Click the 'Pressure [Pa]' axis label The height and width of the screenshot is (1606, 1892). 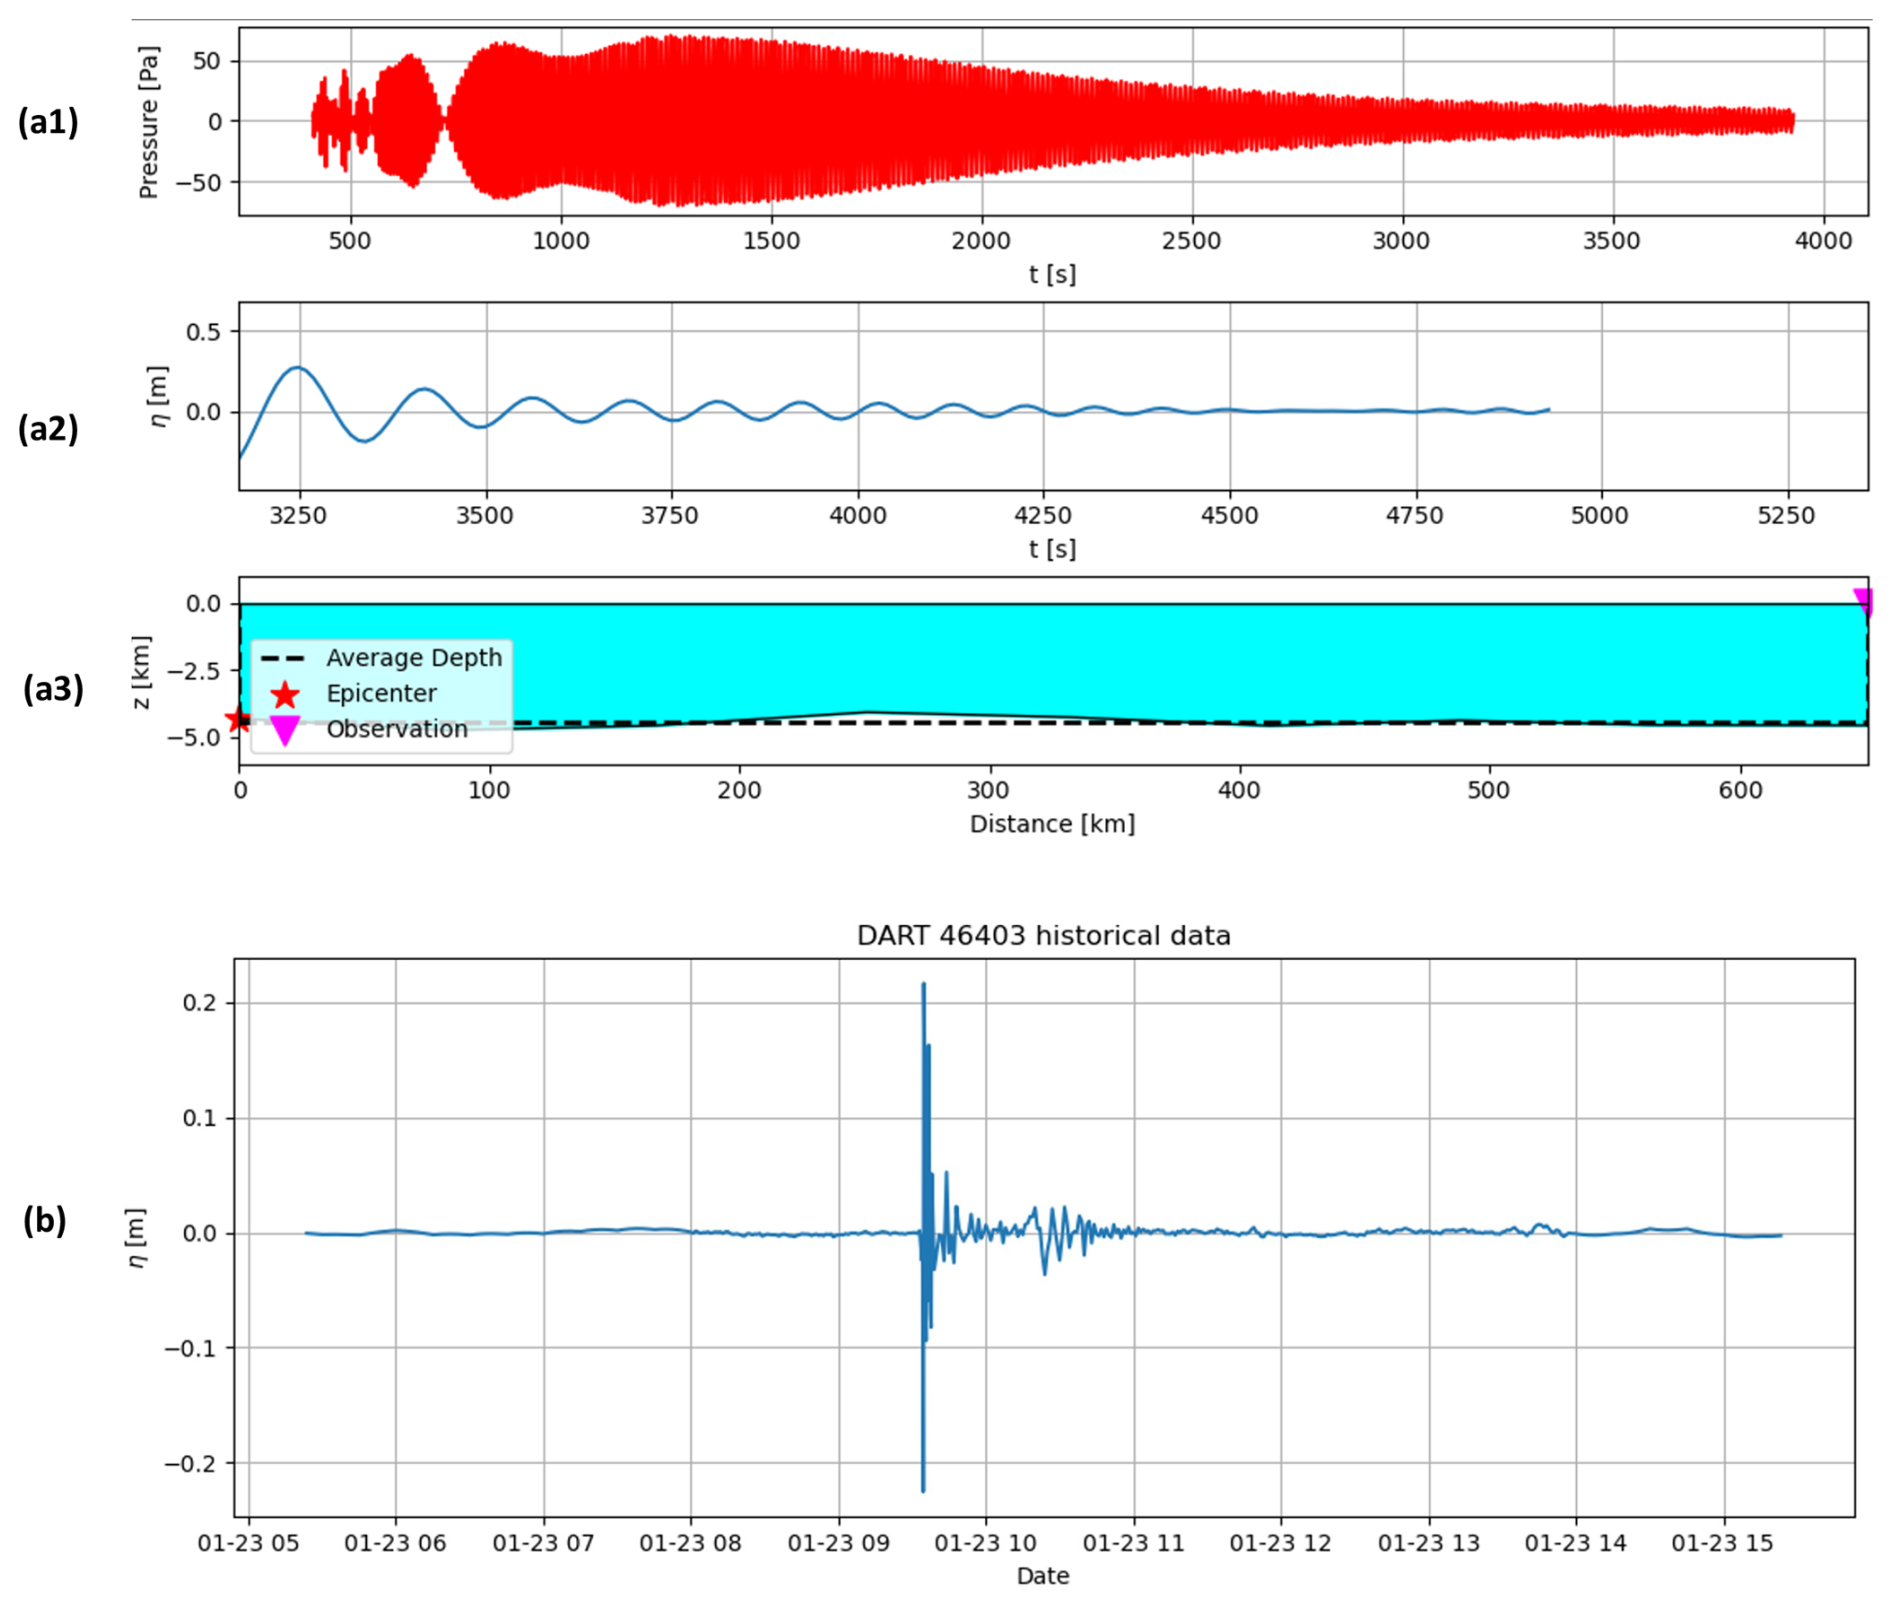coord(148,122)
